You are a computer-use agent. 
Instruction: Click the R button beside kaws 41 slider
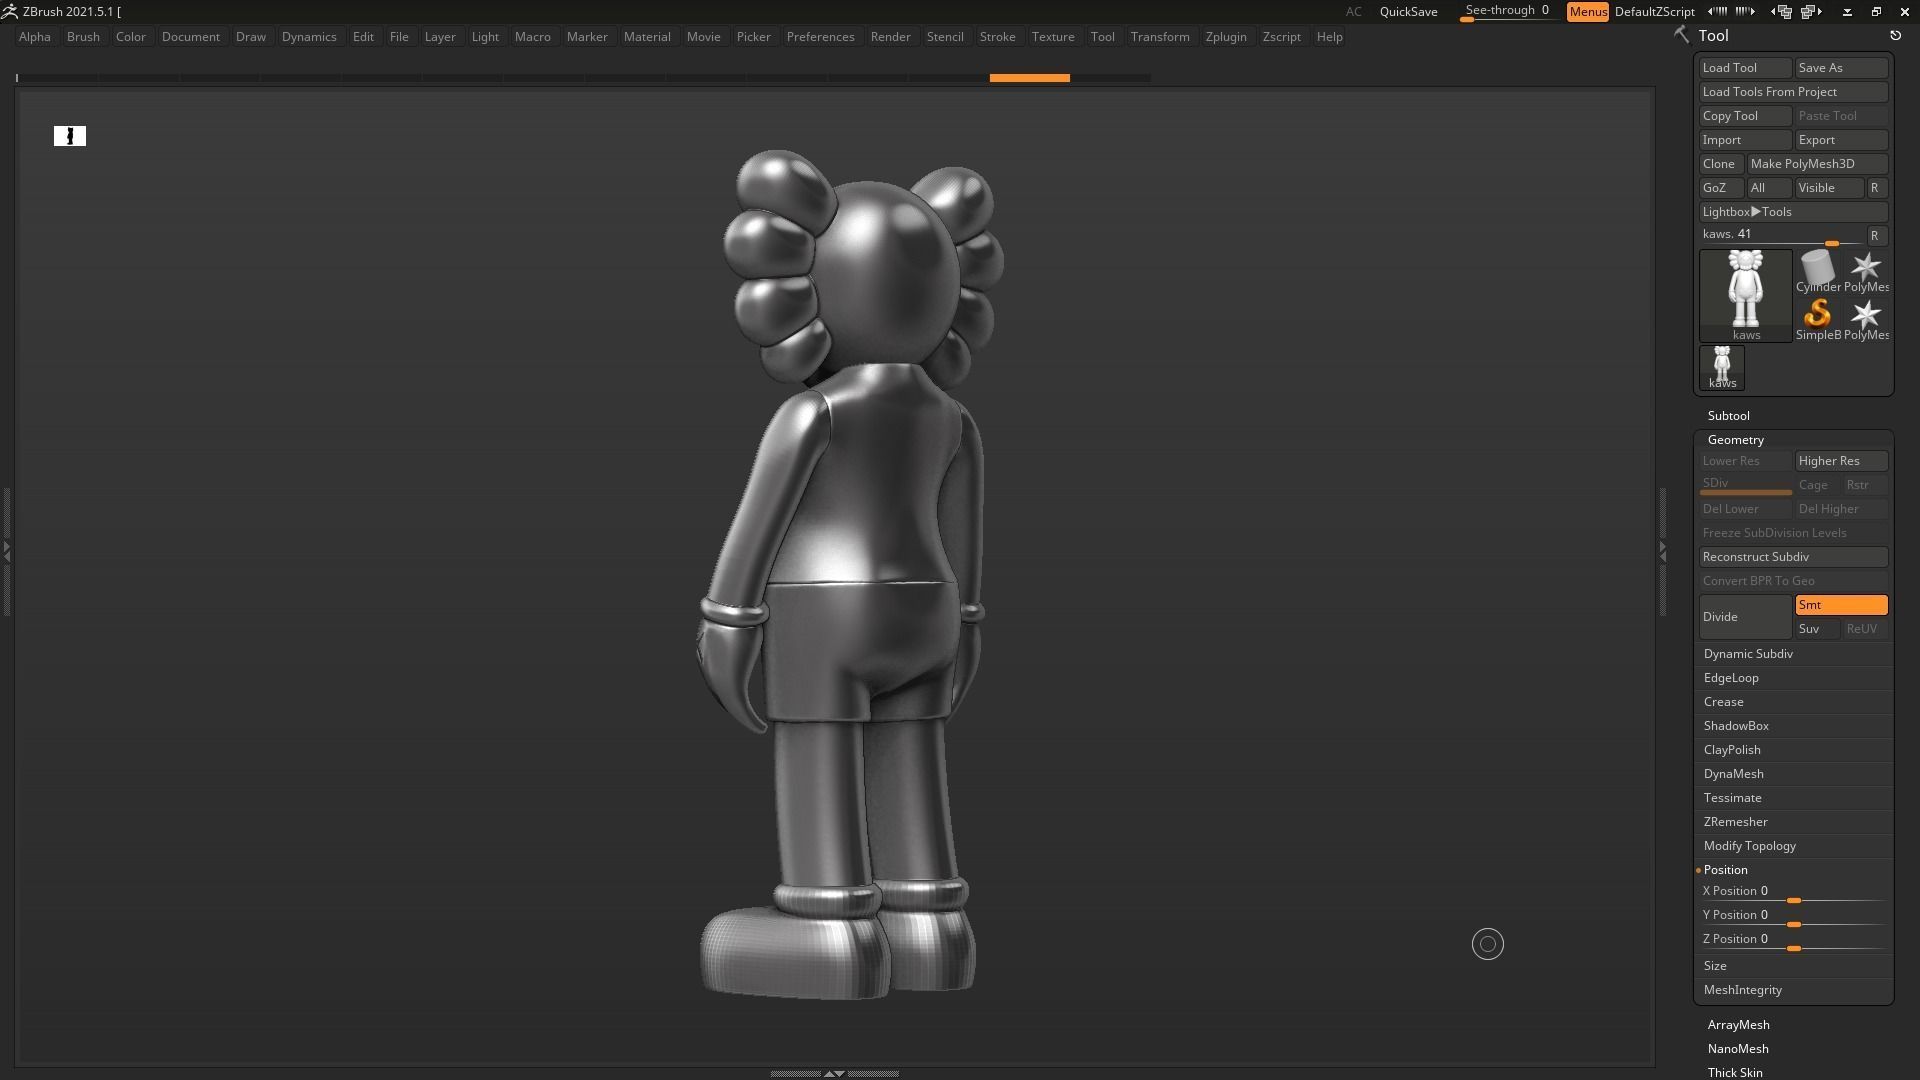coord(1875,236)
